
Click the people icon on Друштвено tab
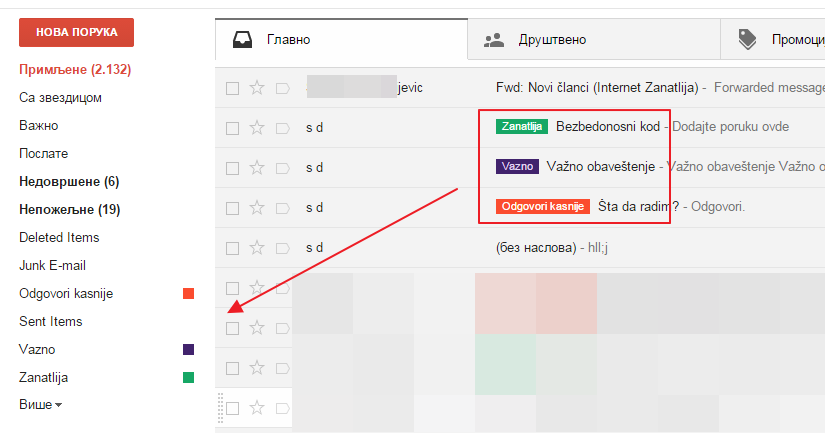tap(494, 40)
